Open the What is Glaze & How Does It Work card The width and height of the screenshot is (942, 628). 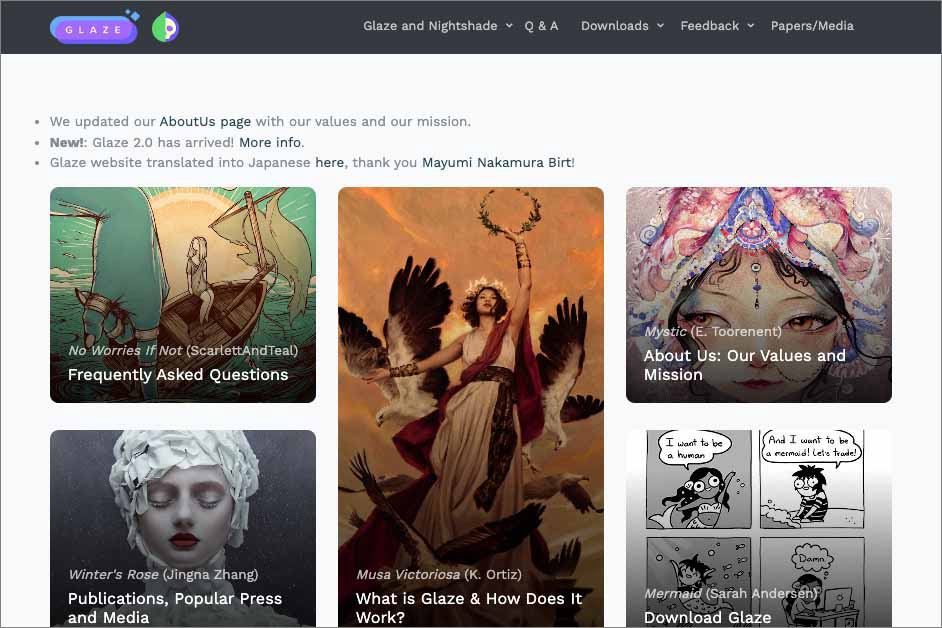coord(471,407)
